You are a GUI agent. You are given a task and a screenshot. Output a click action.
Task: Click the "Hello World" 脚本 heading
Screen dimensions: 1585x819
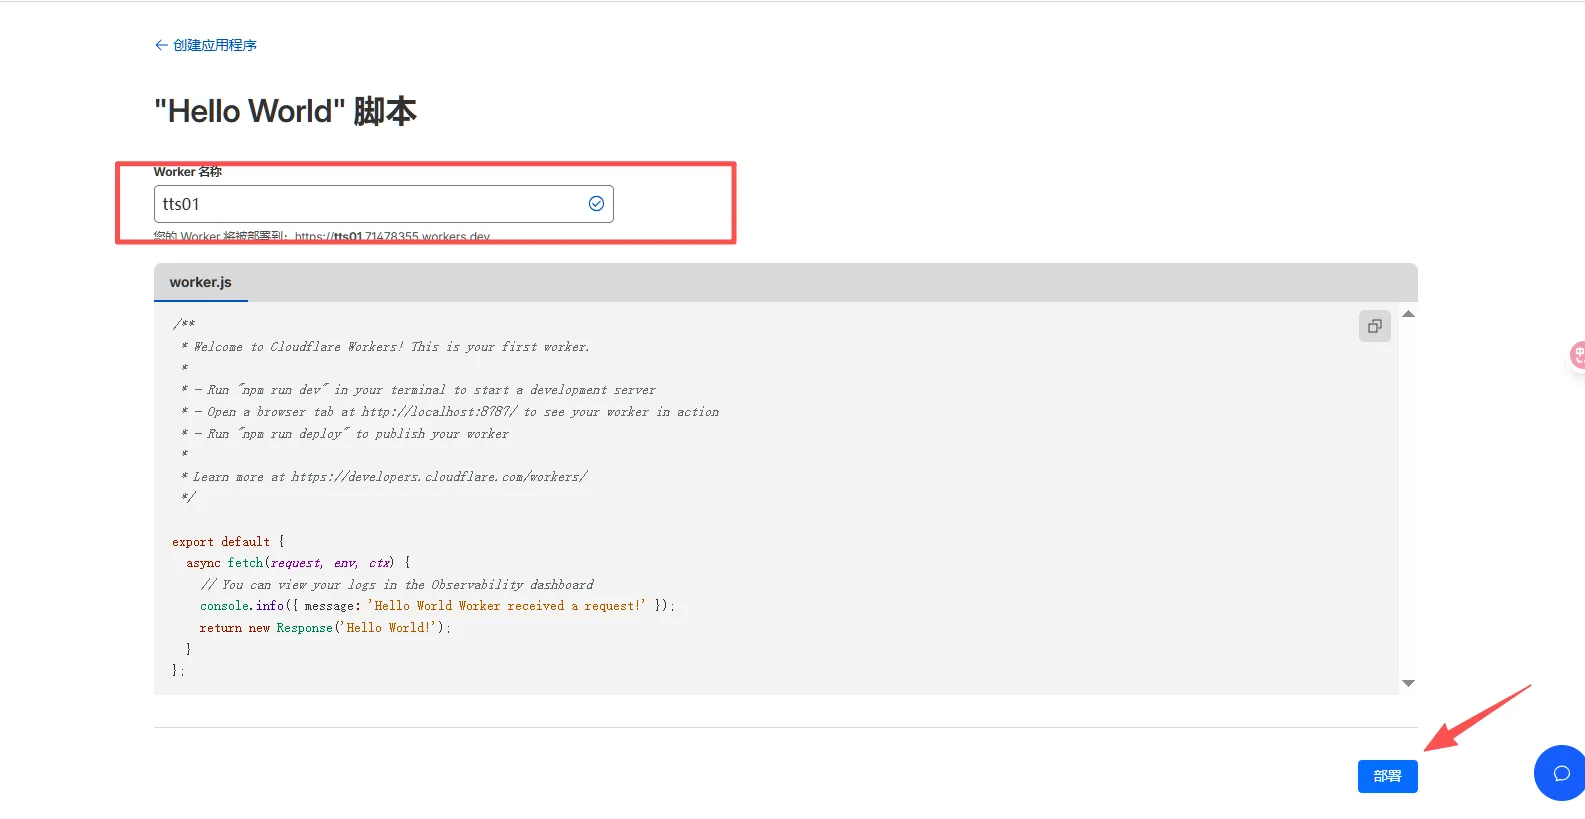pyautogui.click(x=285, y=111)
